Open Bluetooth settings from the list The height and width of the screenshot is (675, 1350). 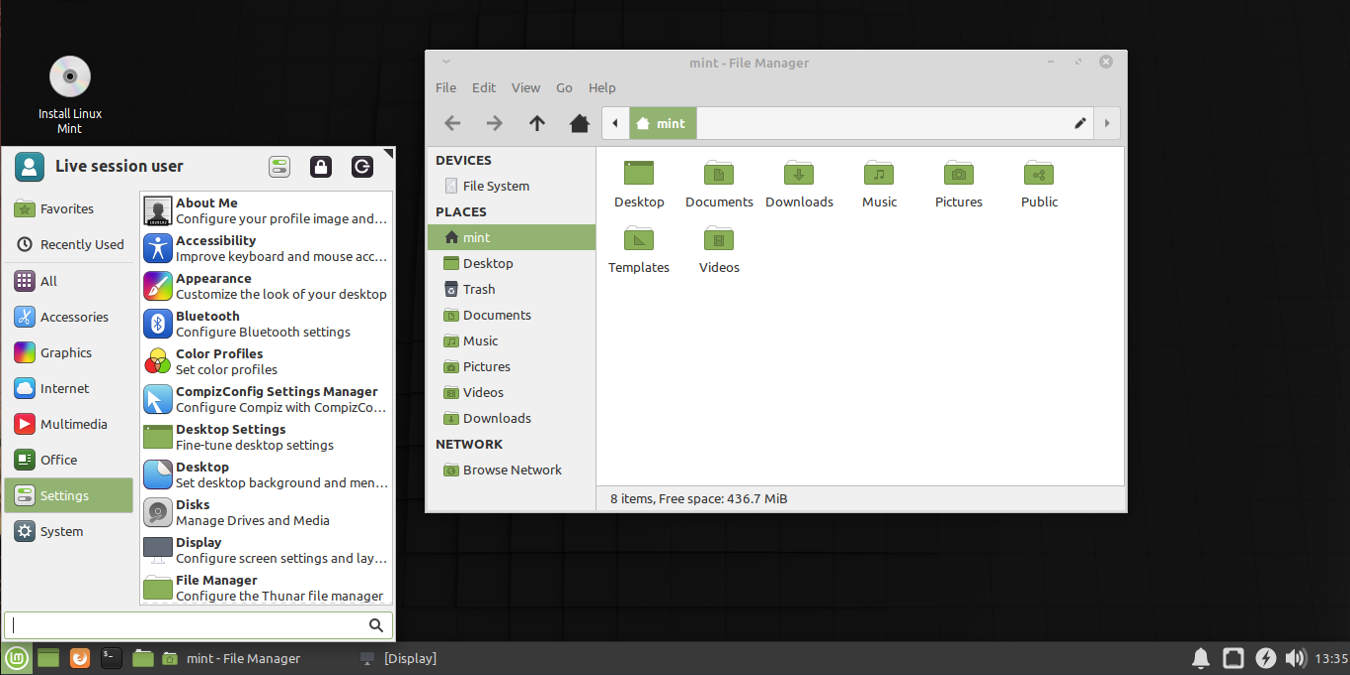click(x=157, y=323)
